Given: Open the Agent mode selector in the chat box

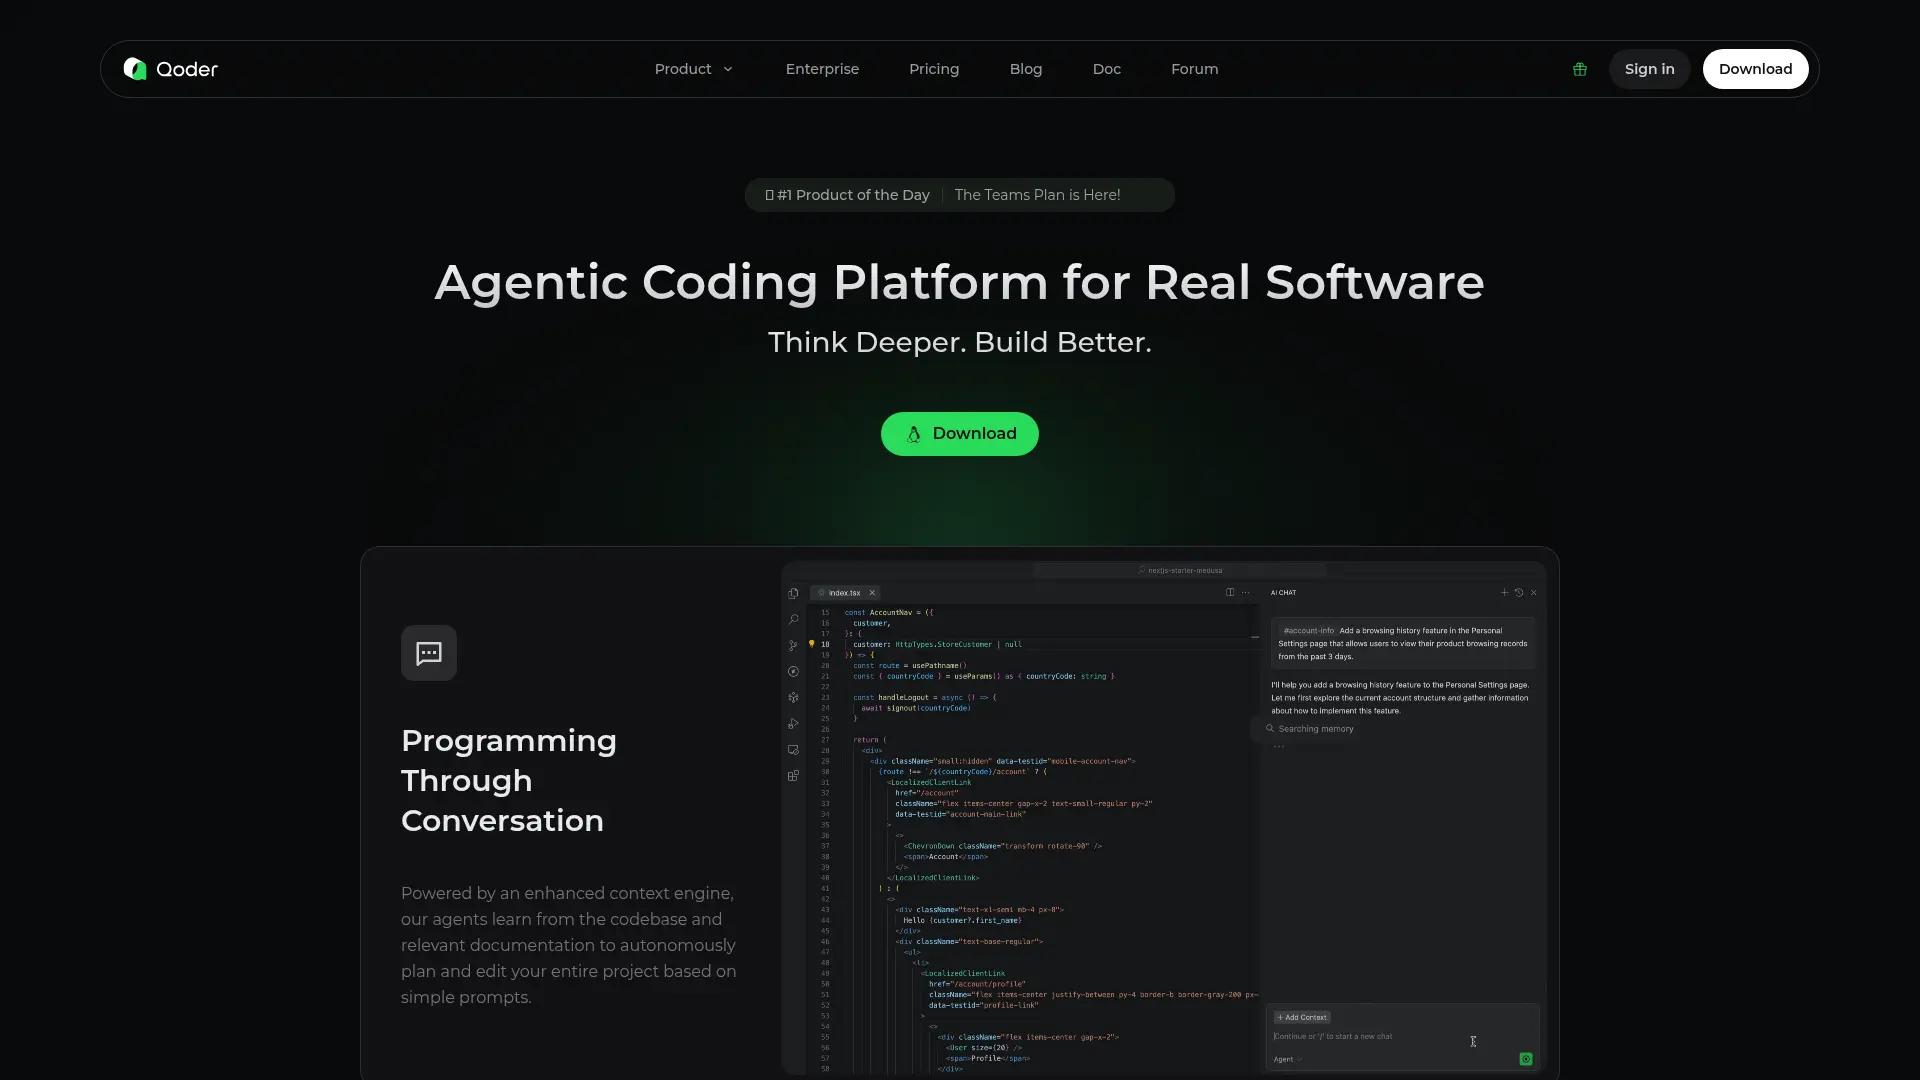Looking at the screenshot, I should tap(1286, 1059).
